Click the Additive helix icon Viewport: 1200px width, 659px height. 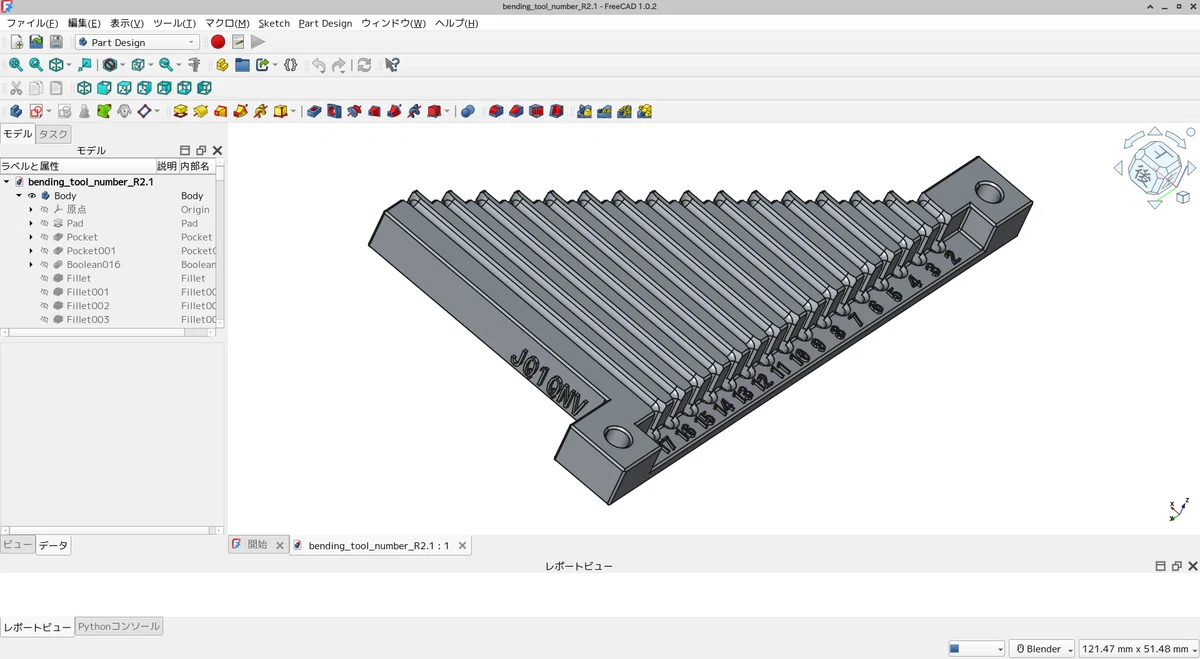click(260, 111)
